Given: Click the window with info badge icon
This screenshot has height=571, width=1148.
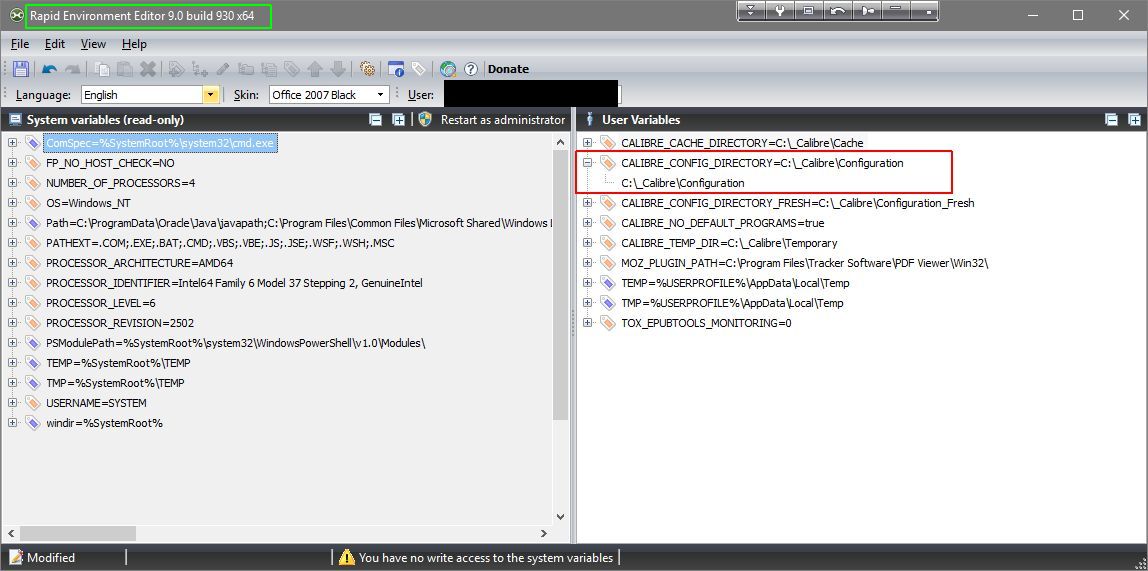Looking at the screenshot, I should (396, 69).
